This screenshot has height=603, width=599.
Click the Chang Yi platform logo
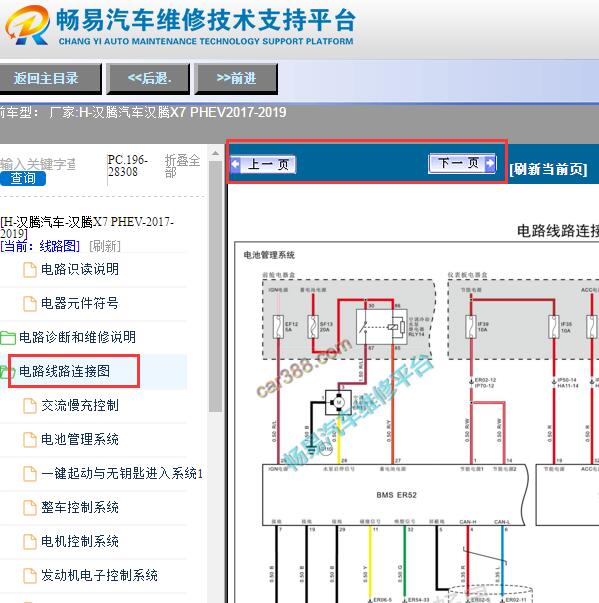[x=27, y=25]
